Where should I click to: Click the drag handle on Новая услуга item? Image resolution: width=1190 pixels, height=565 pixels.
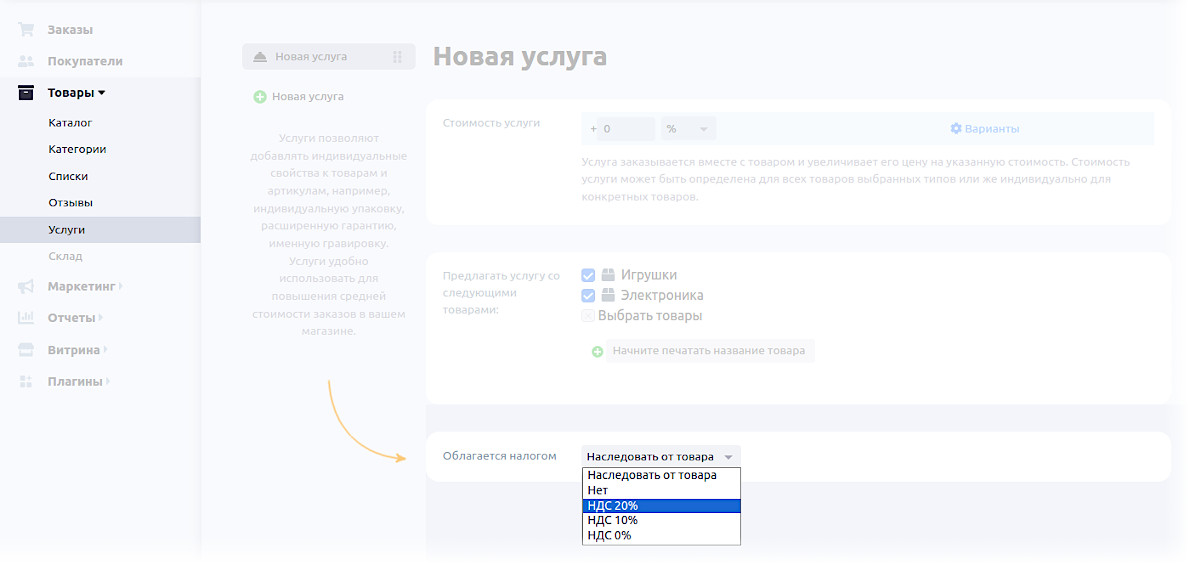coord(397,57)
